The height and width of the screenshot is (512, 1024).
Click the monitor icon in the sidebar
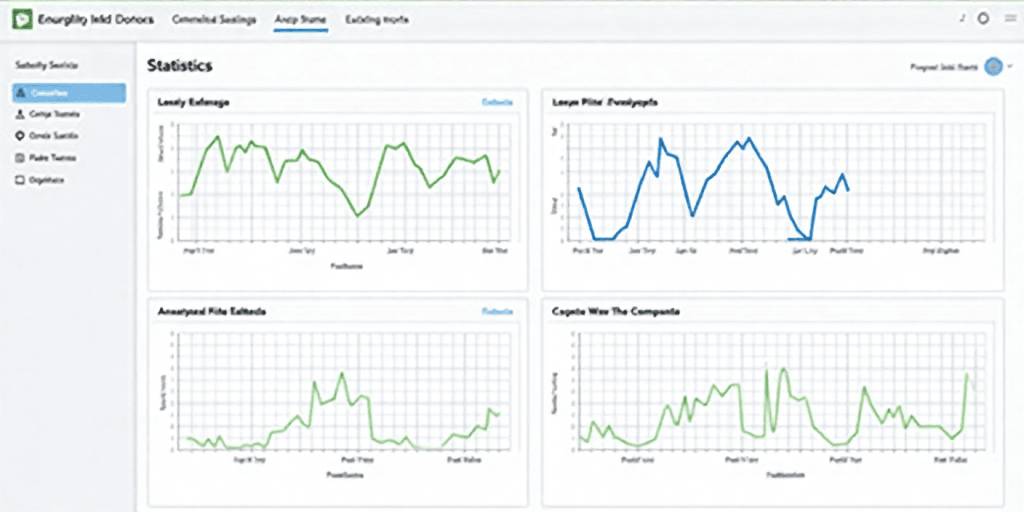tap(21, 180)
